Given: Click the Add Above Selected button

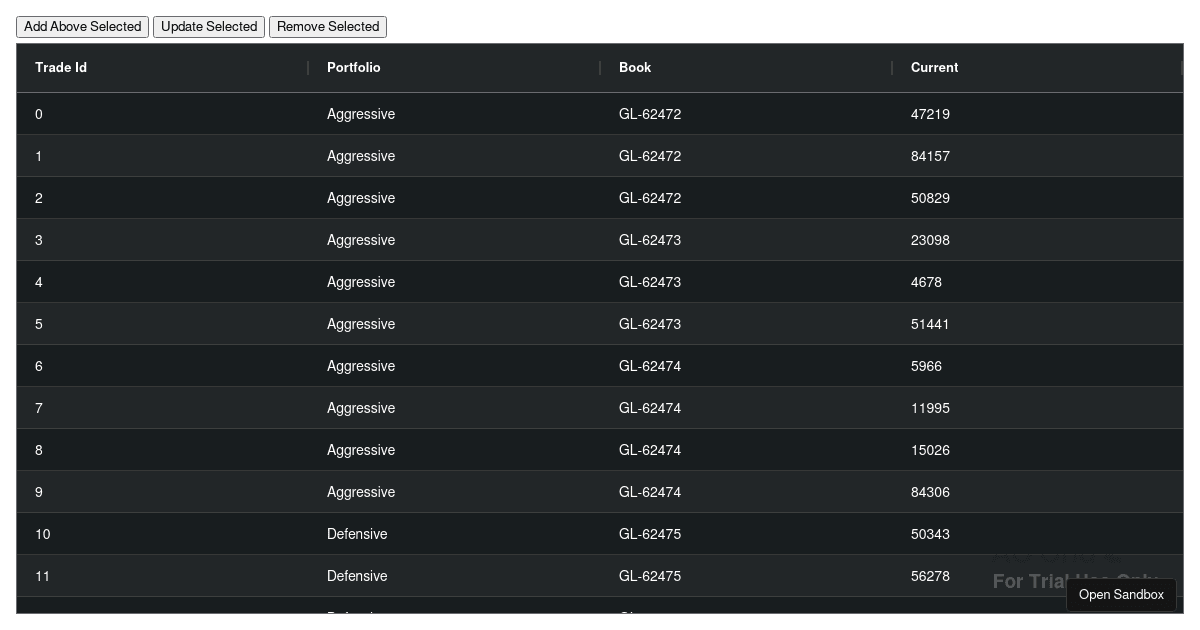Looking at the screenshot, I should [82, 27].
